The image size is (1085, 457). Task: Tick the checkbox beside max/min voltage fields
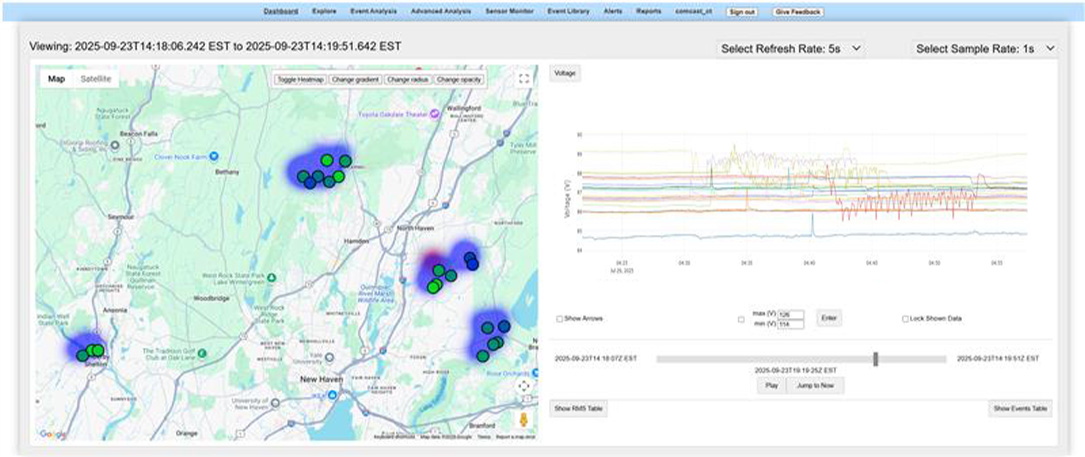(x=741, y=319)
